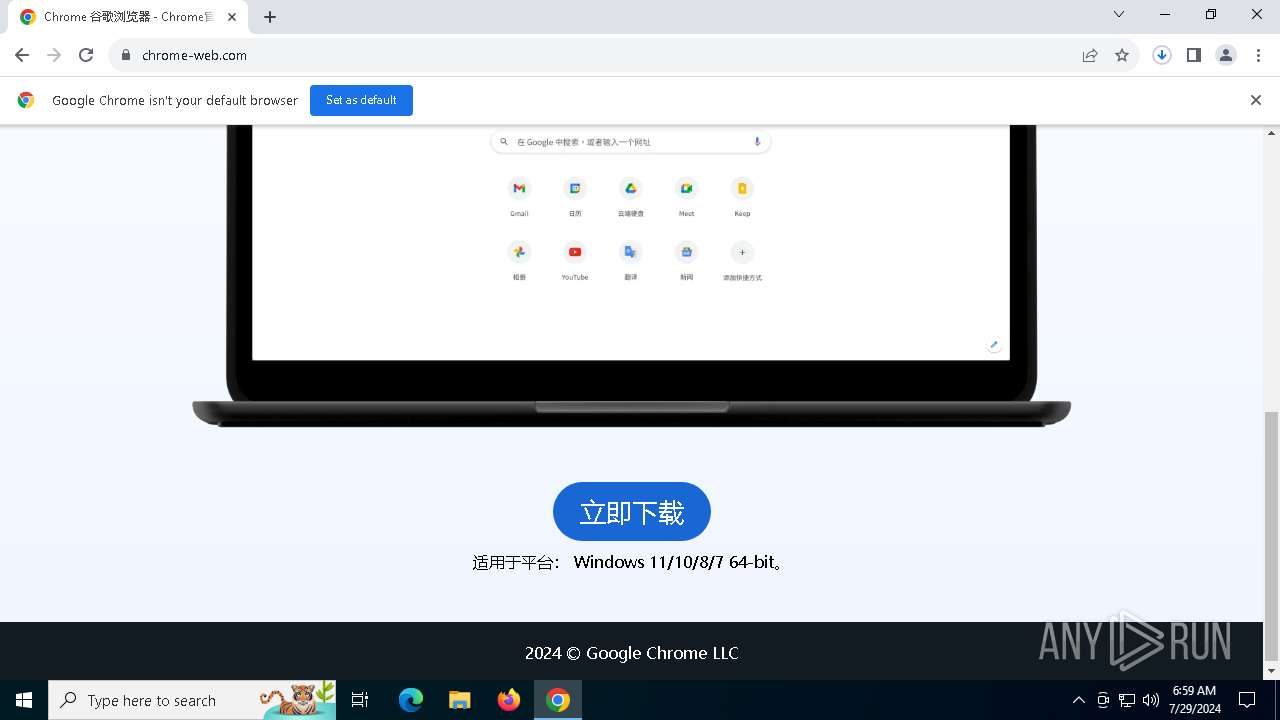Share this page icon

[1090, 55]
